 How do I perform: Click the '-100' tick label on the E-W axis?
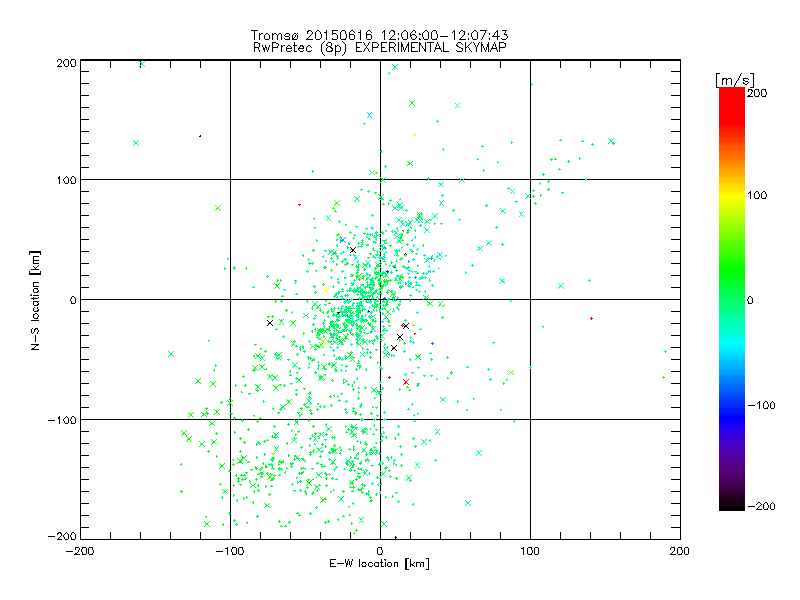(x=230, y=551)
